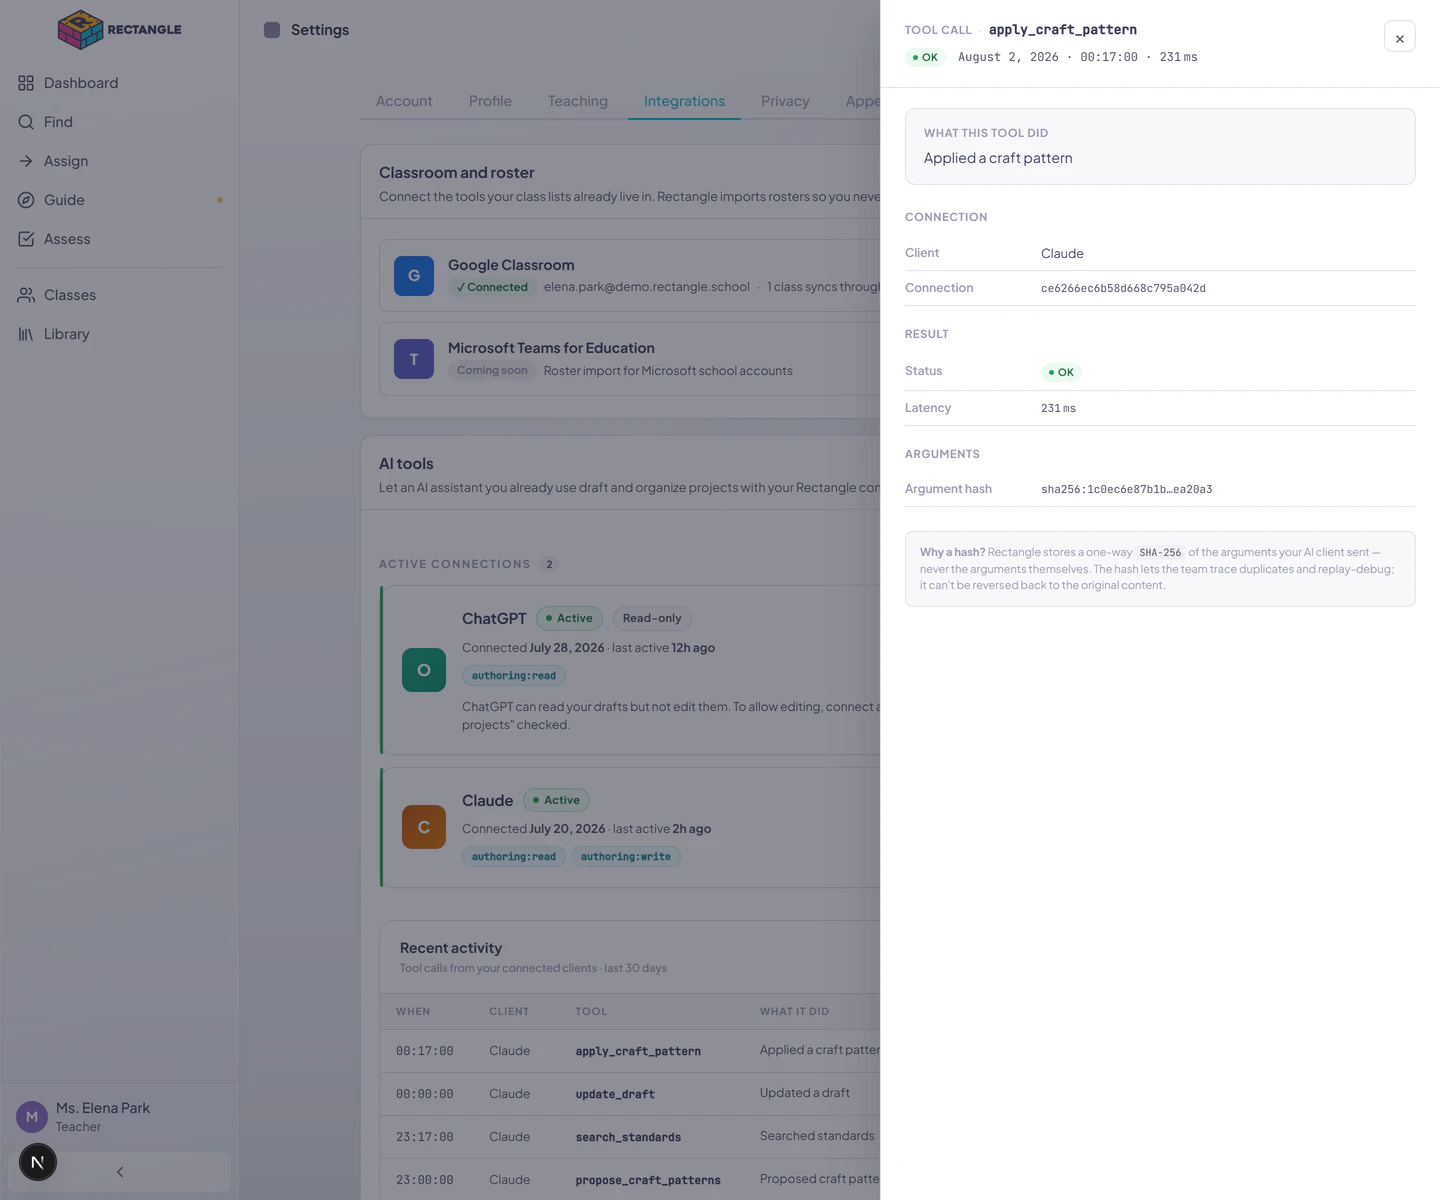Collapse the sidebar with the chevron
Image resolution: width=1440 pixels, height=1200 pixels.
[120, 1172]
